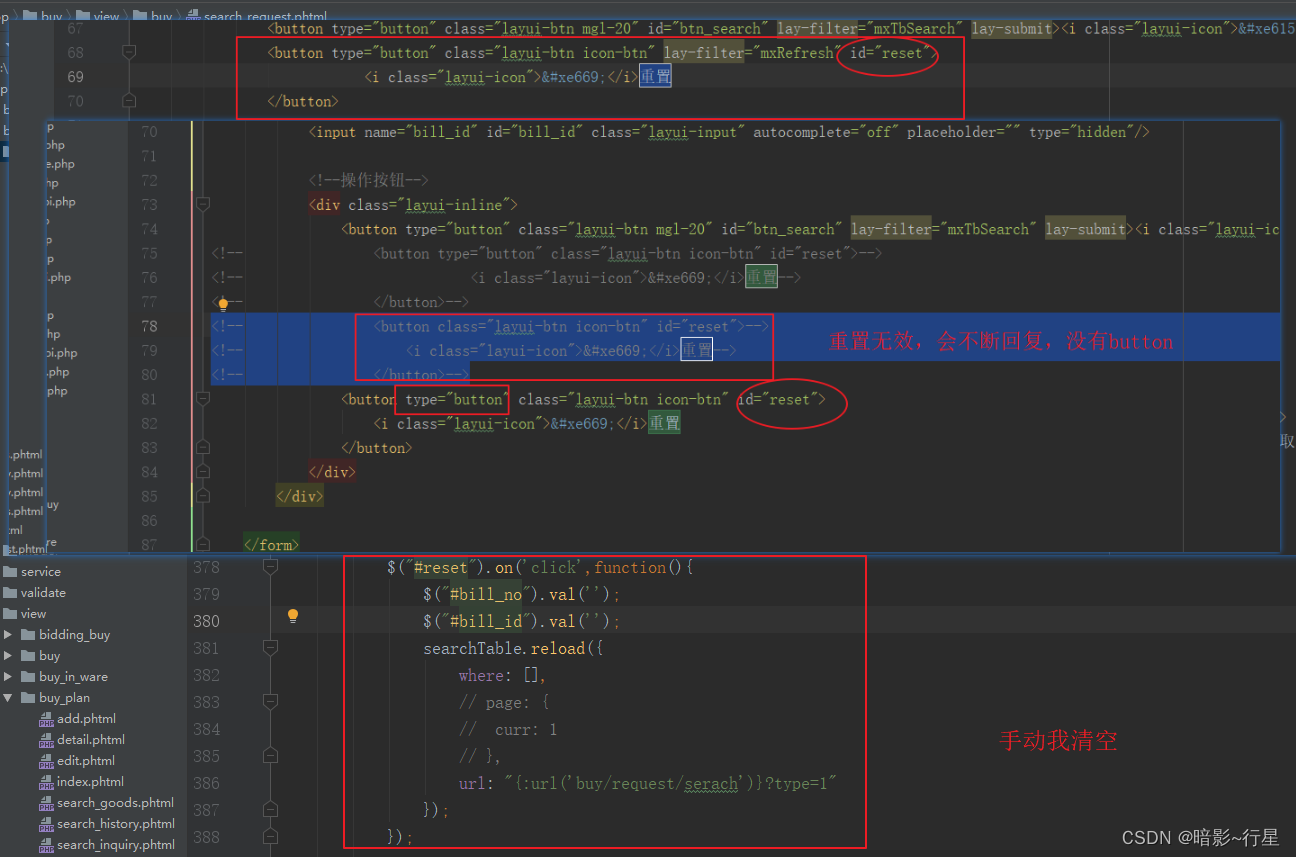Open search_inquiry.phtml in the project tree
This screenshot has width=1296, height=857.
point(116,845)
